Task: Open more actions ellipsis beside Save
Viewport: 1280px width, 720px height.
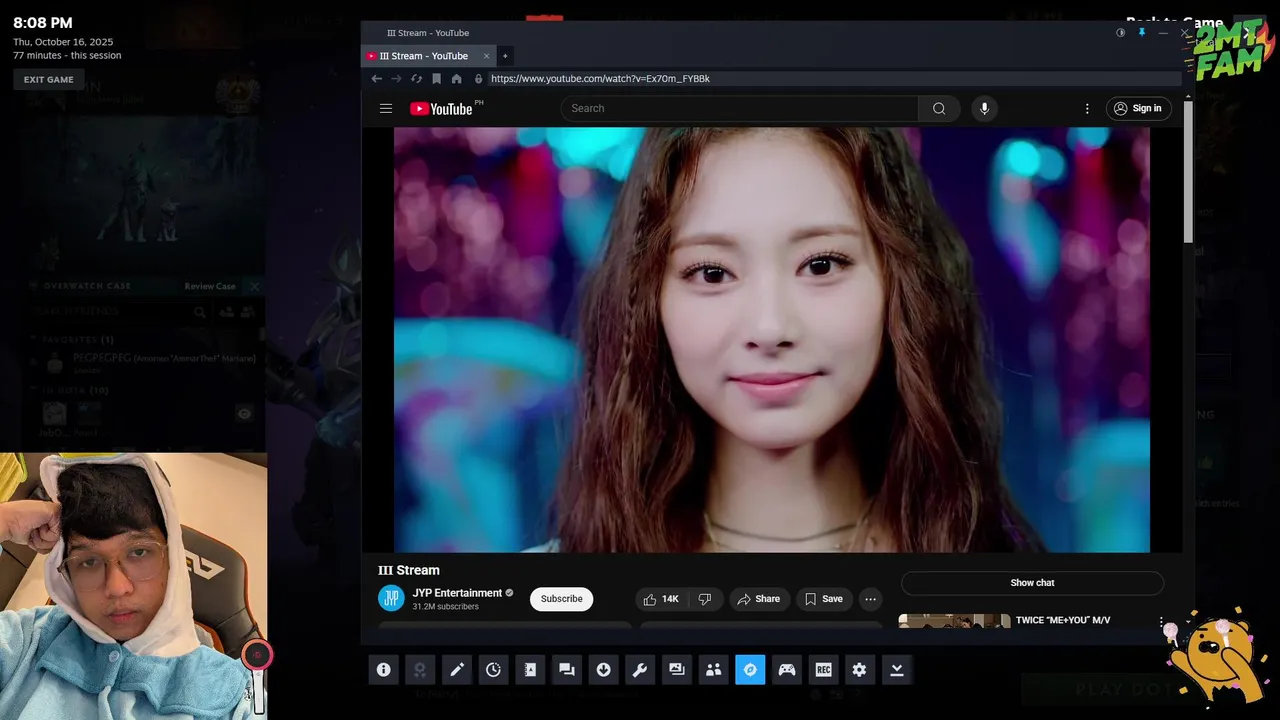Action: (x=870, y=599)
